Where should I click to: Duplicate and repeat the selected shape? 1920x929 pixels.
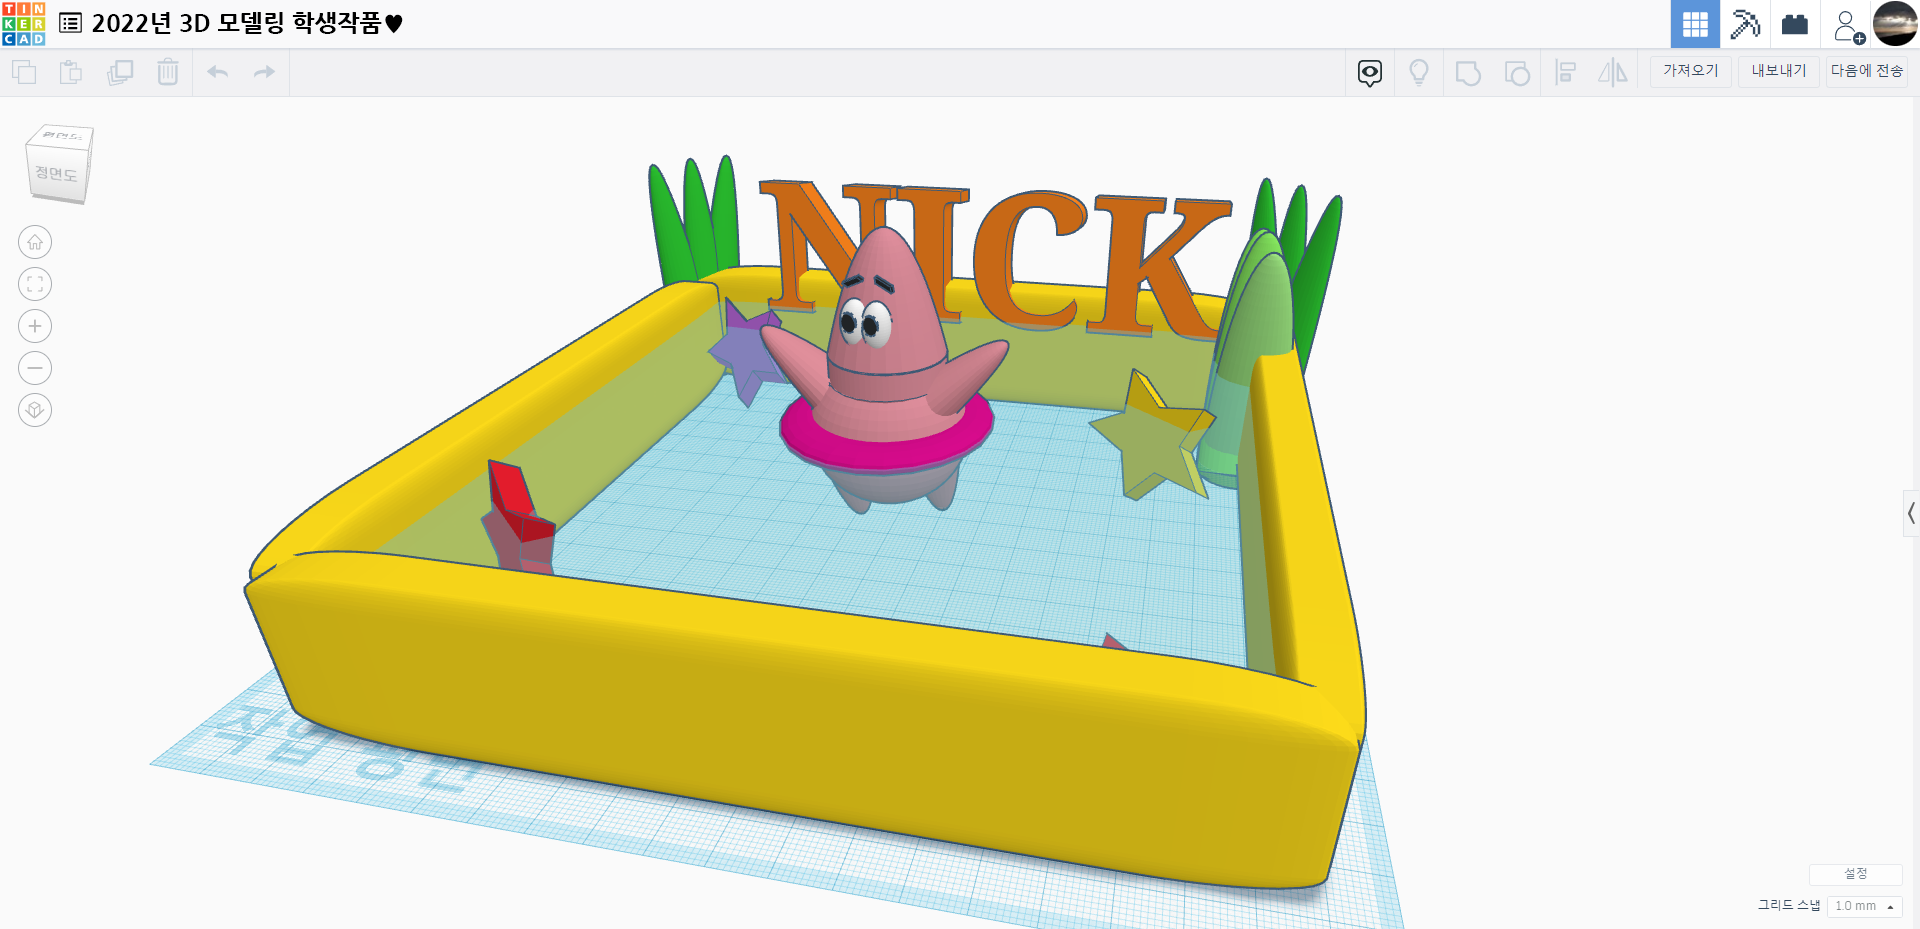tap(120, 72)
